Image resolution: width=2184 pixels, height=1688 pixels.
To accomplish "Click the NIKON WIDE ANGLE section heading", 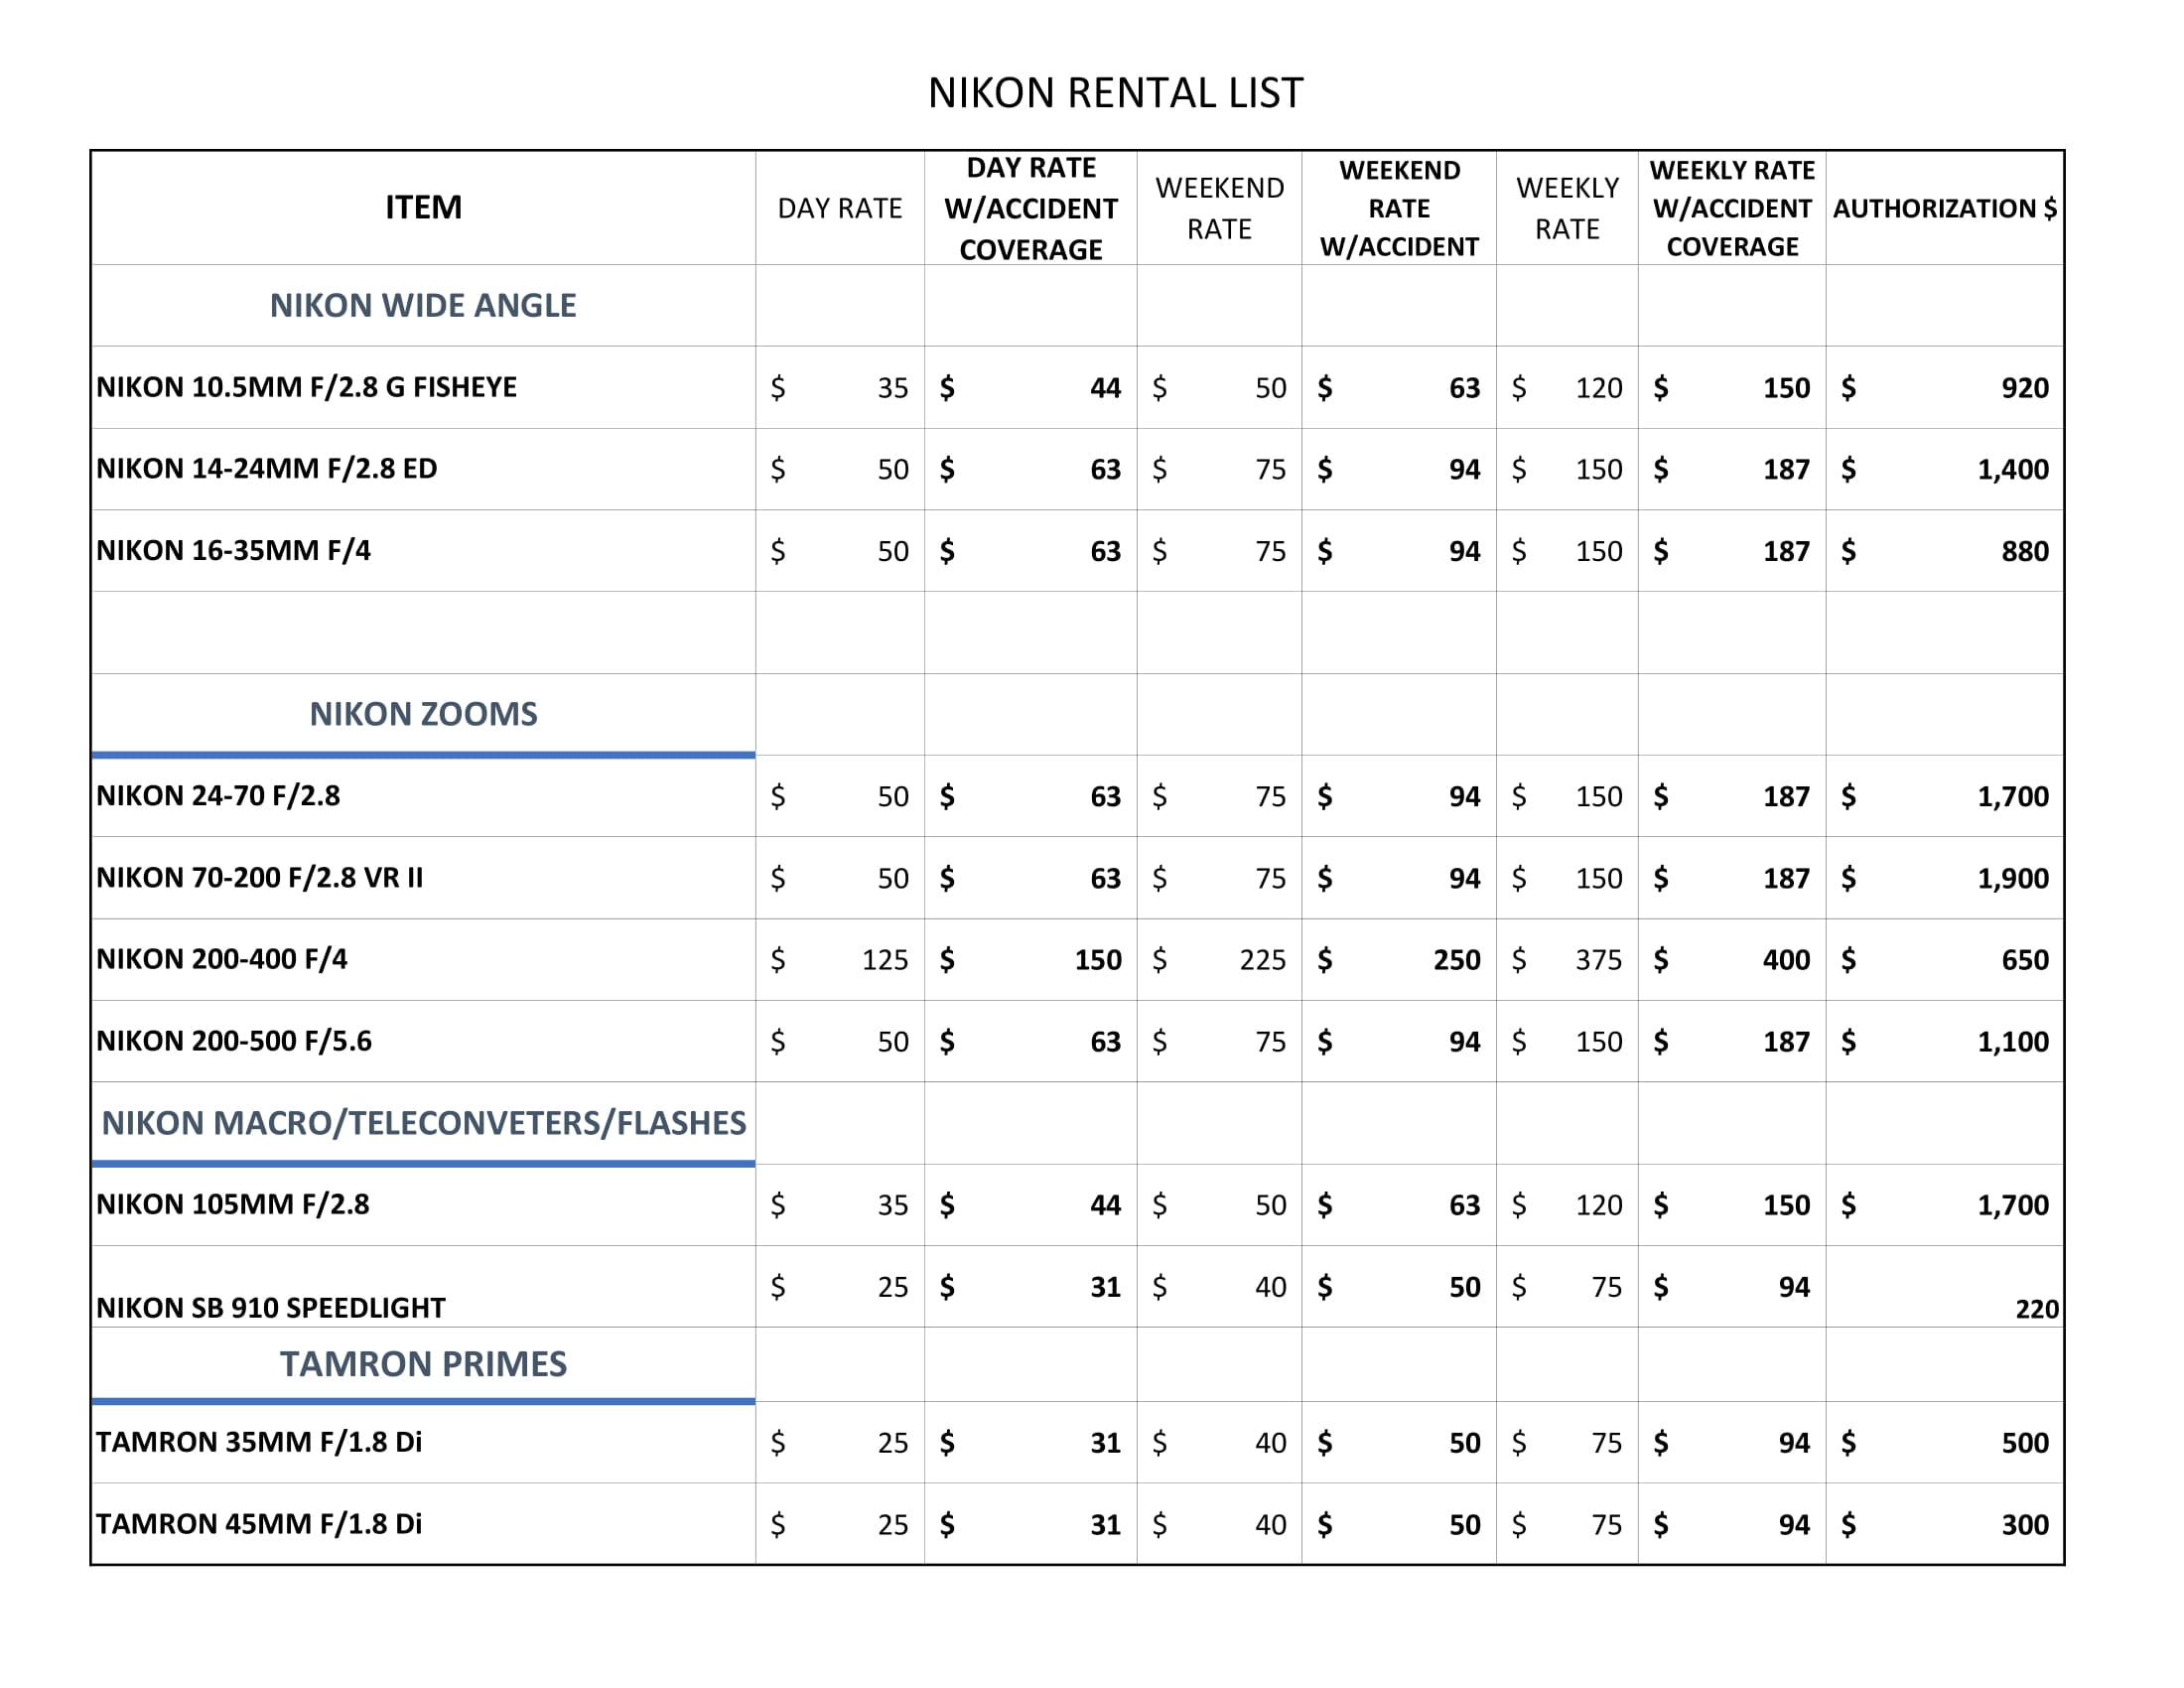I will coord(423,305).
